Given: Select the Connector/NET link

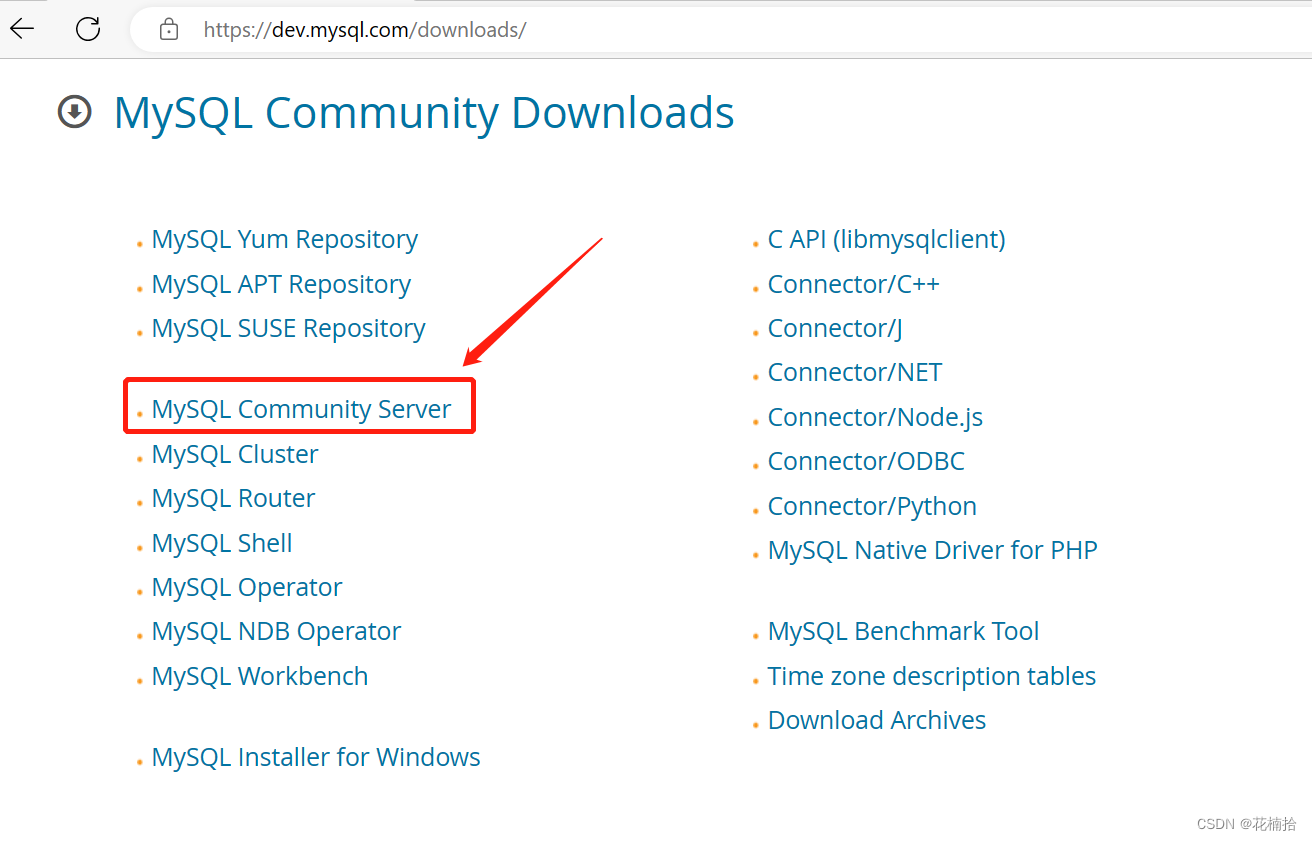Looking at the screenshot, I should tap(855, 372).
